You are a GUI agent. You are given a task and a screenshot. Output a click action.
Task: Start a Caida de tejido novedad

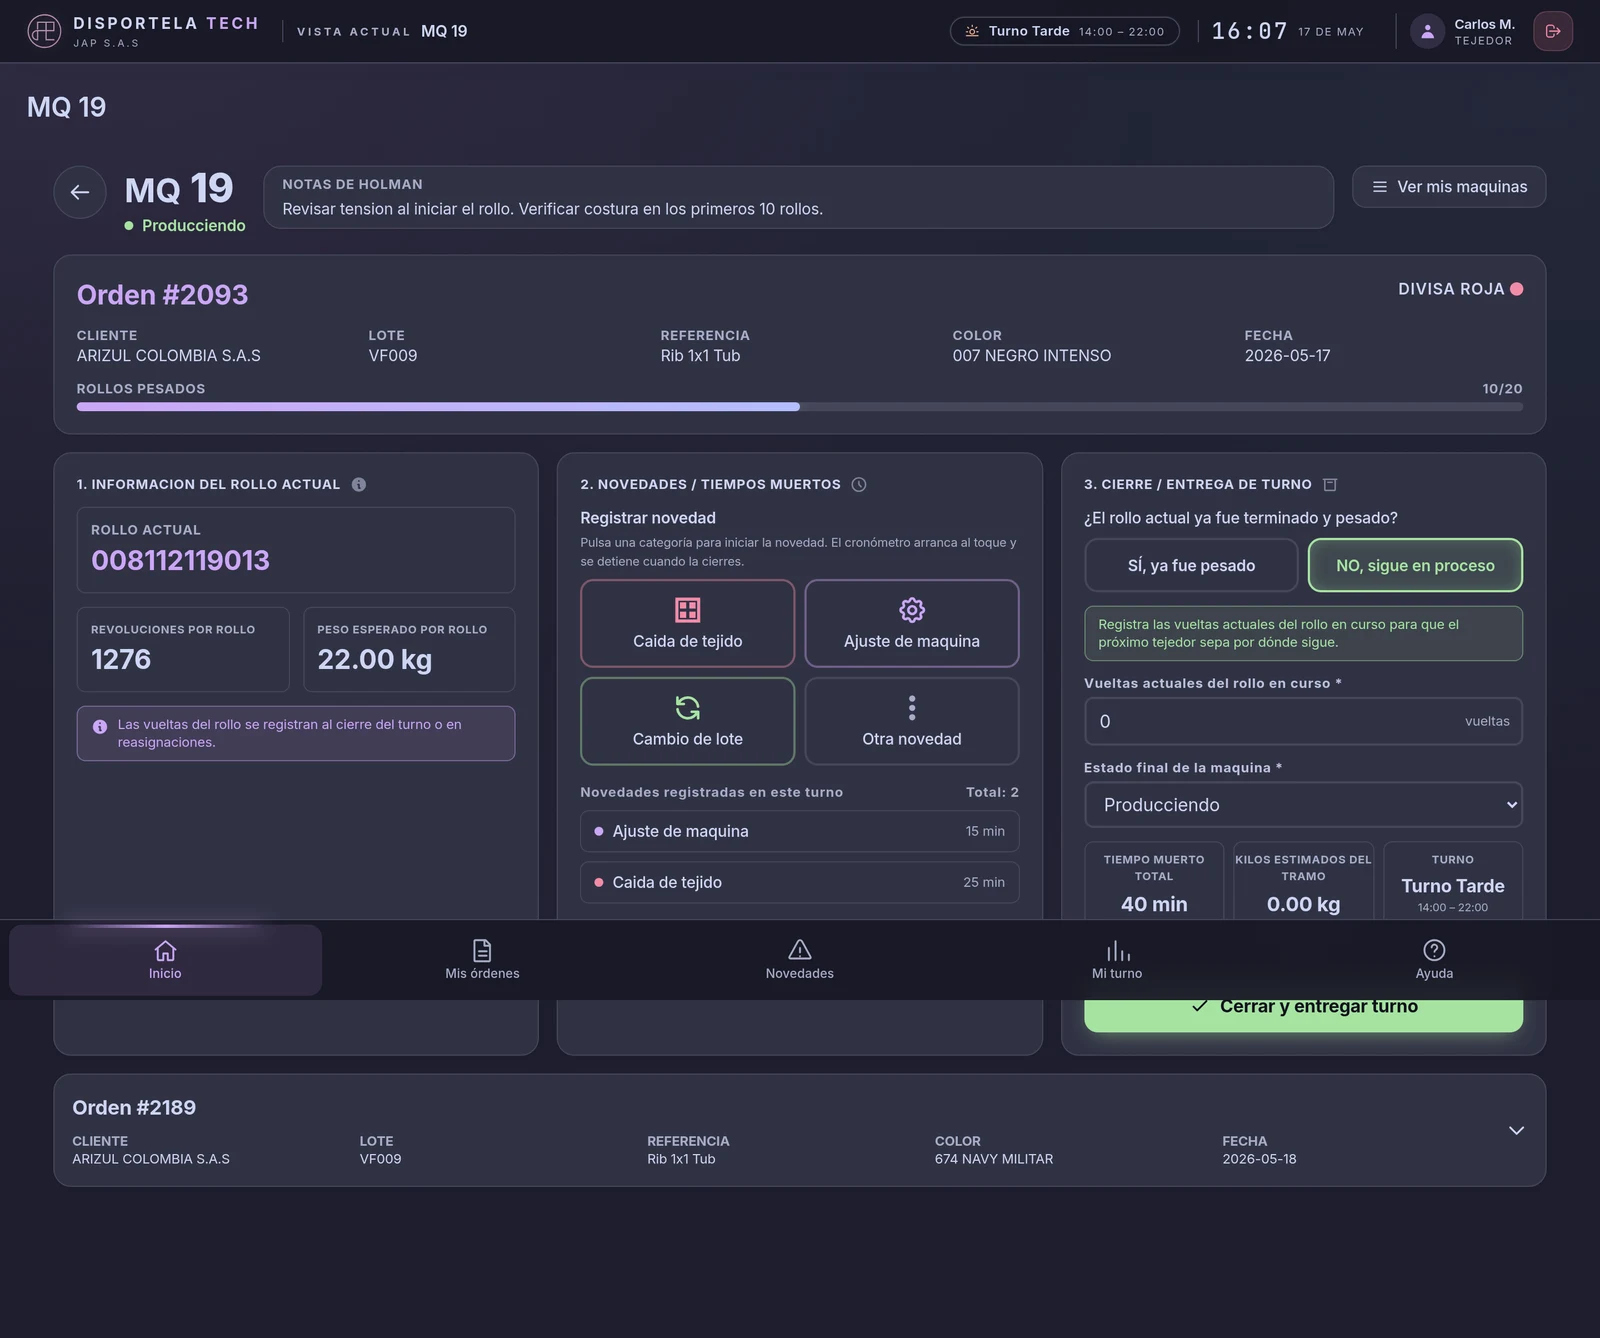tap(688, 623)
